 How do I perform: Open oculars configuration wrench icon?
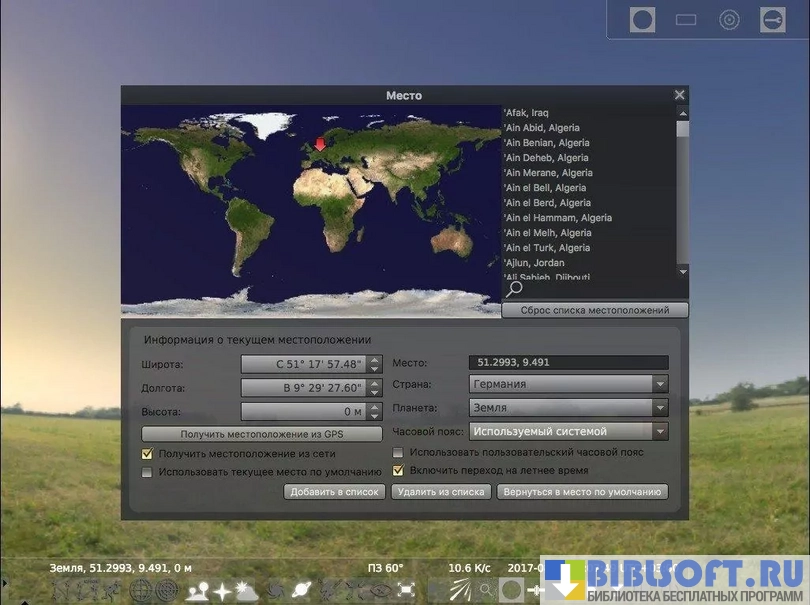pos(772,19)
